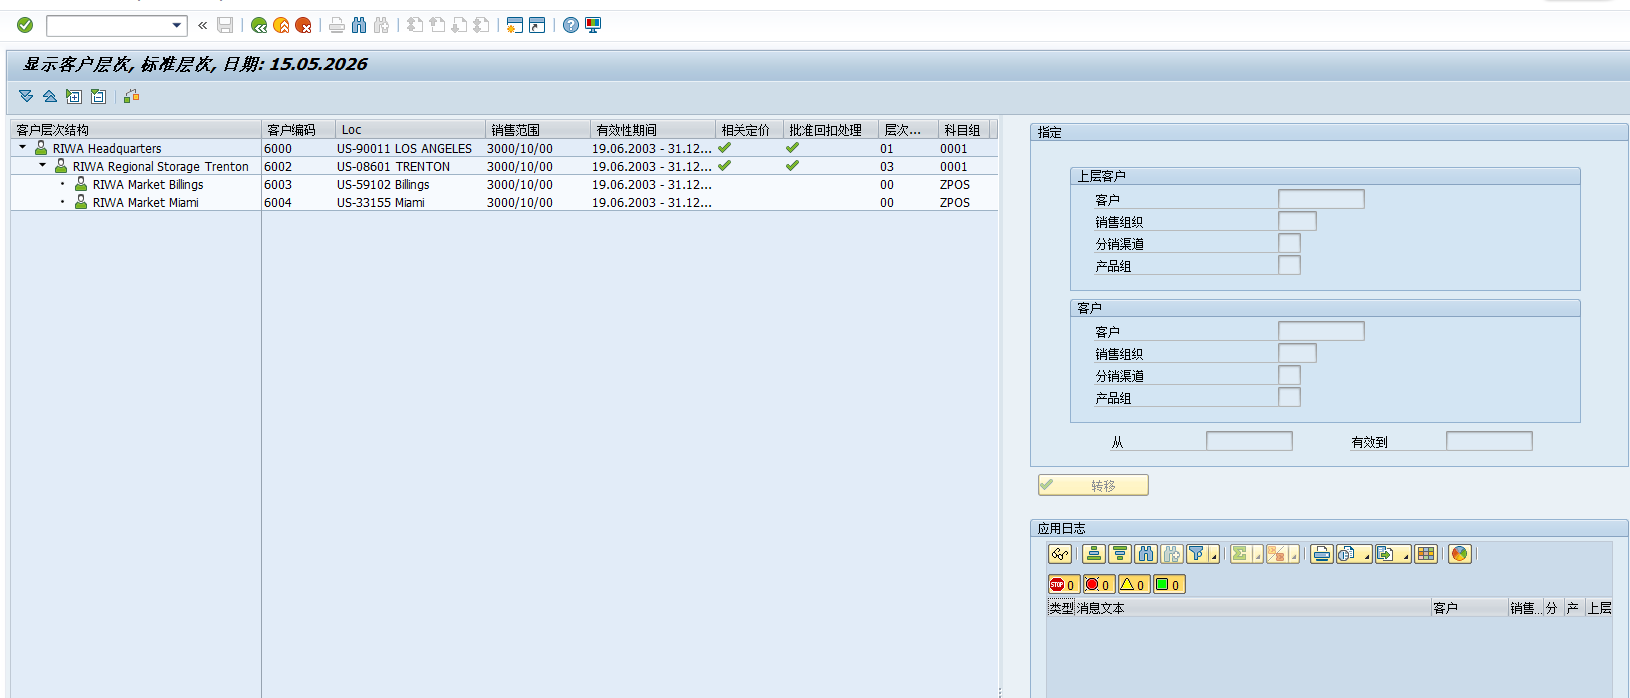Select RIWA Market Miami tree row
Viewport: 1630px width, 698px height.
pos(145,202)
